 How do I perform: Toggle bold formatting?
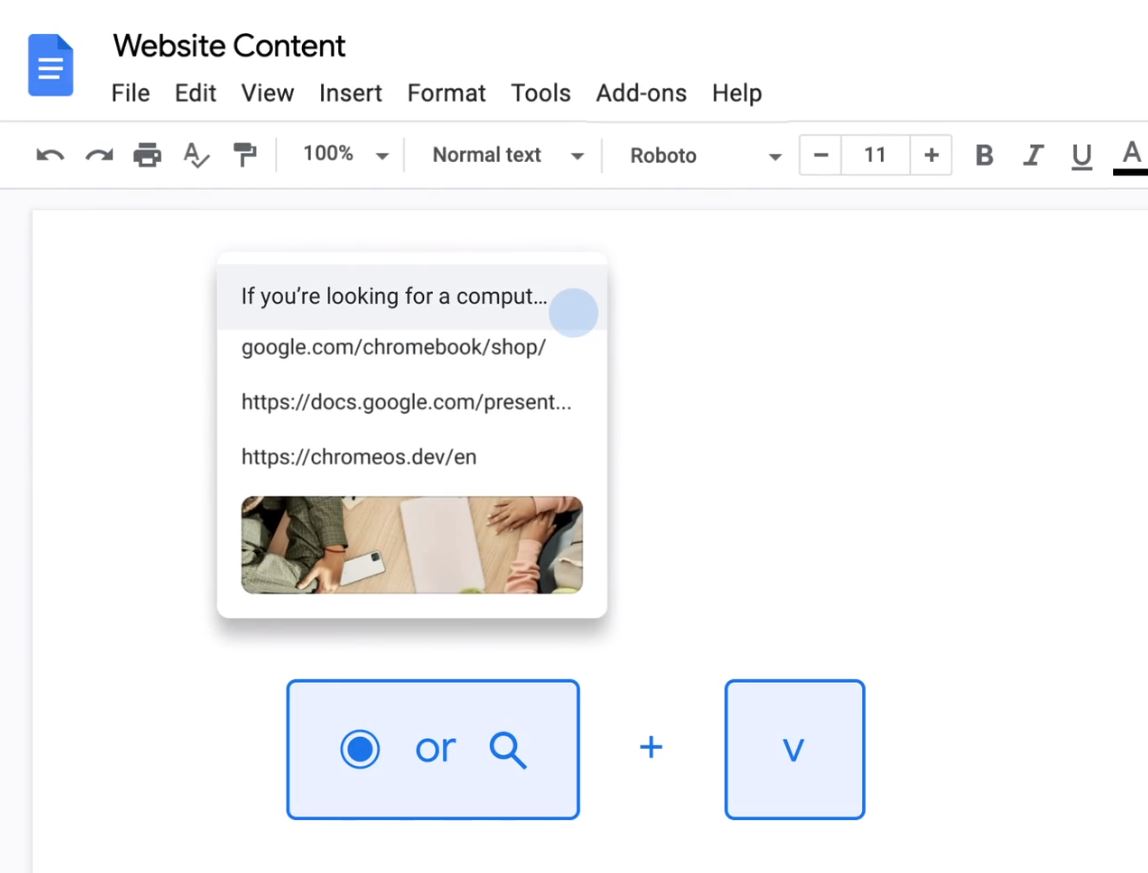[x=984, y=155]
